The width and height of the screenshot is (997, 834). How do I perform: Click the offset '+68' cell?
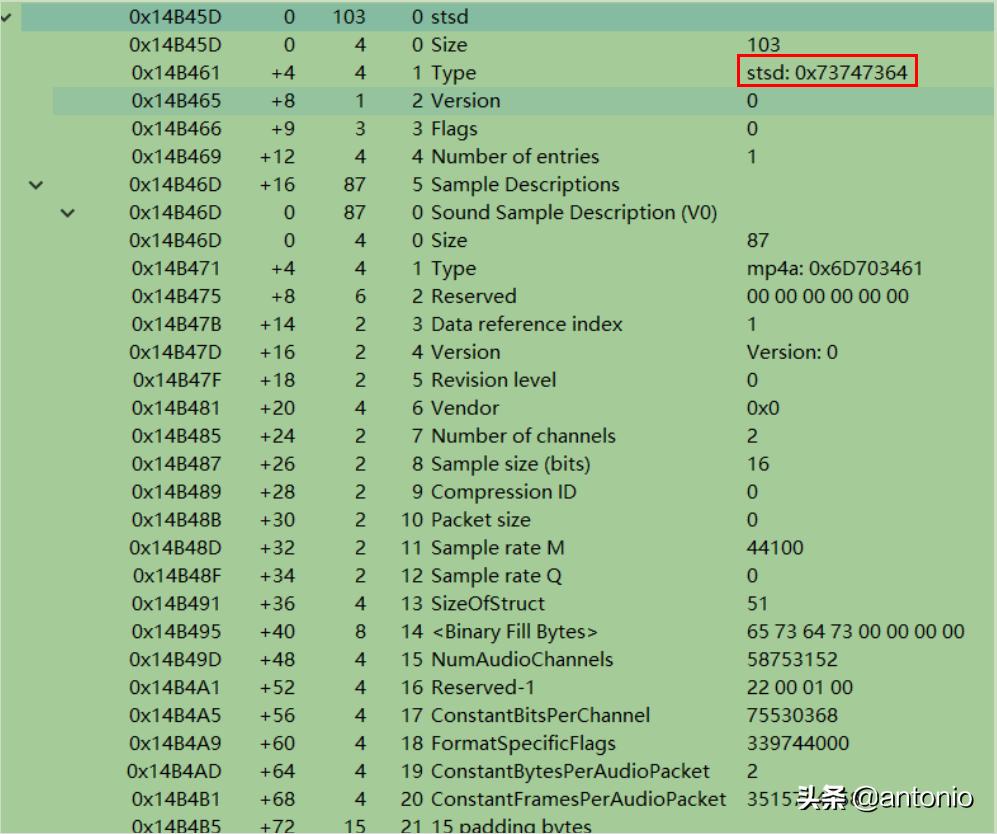click(277, 800)
